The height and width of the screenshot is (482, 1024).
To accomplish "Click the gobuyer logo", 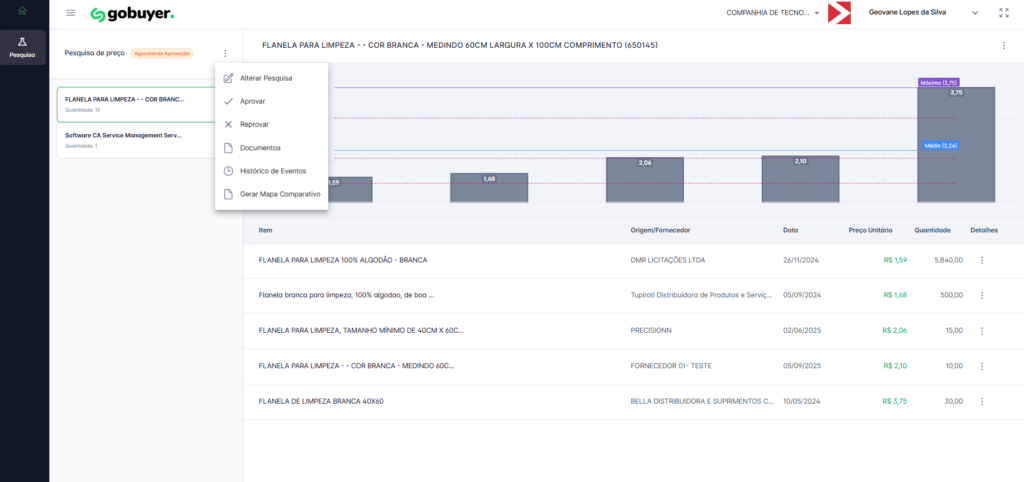I will (x=132, y=14).
